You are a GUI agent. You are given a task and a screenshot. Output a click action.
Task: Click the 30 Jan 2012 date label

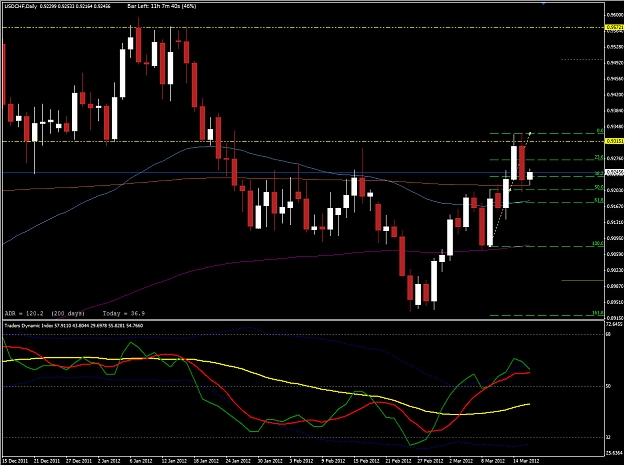271,461
